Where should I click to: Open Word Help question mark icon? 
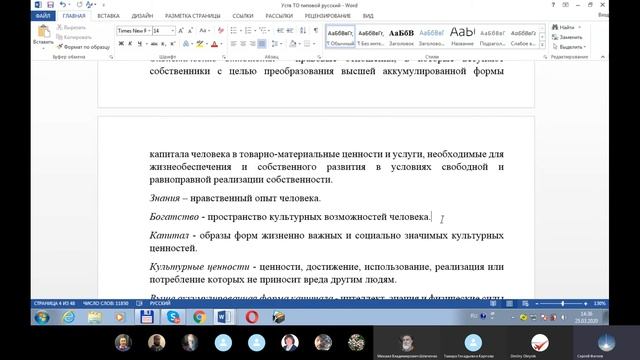(553, 5)
